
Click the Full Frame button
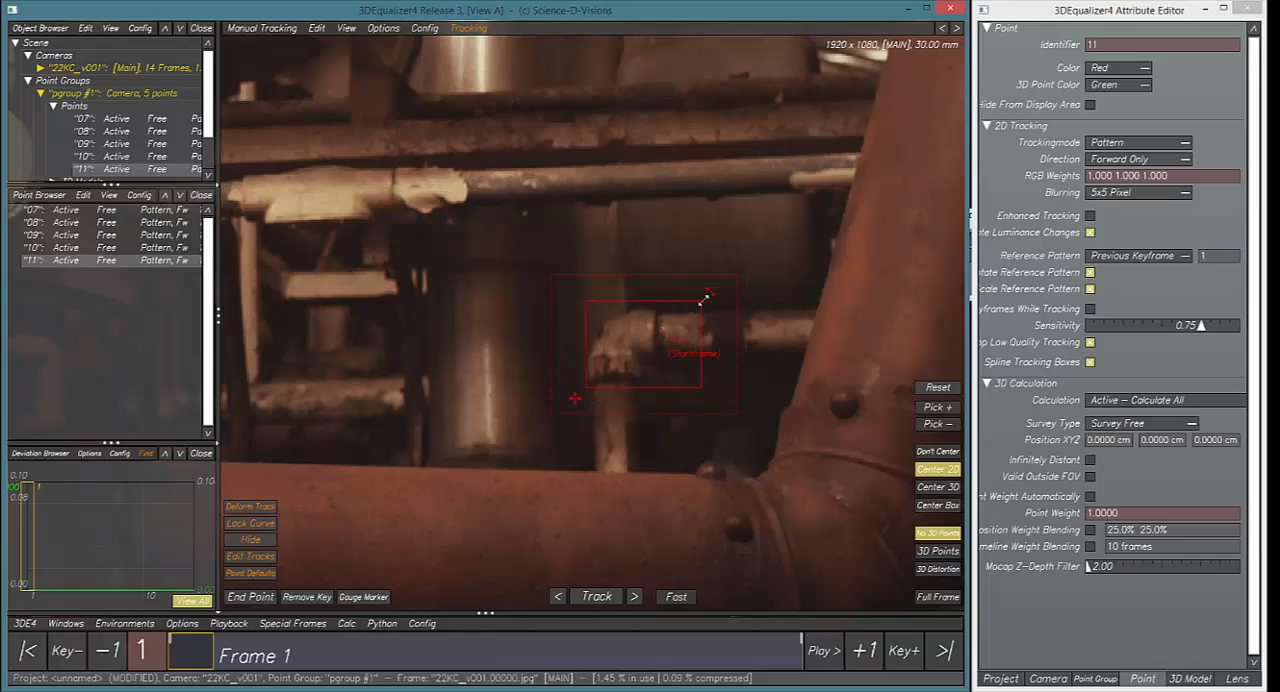tap(938, 597)
